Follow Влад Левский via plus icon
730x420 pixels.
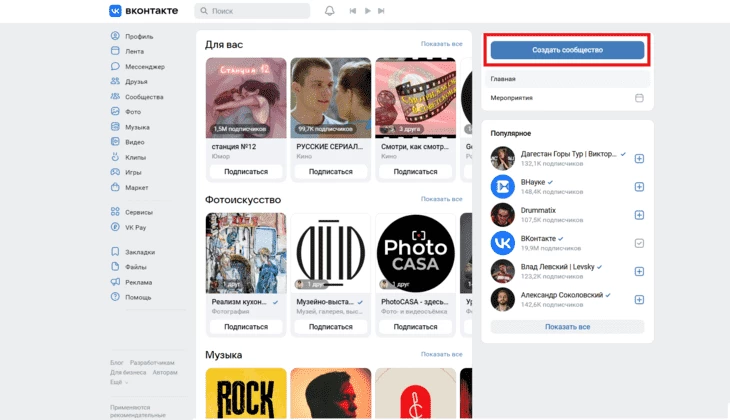(x=639, y=271)
